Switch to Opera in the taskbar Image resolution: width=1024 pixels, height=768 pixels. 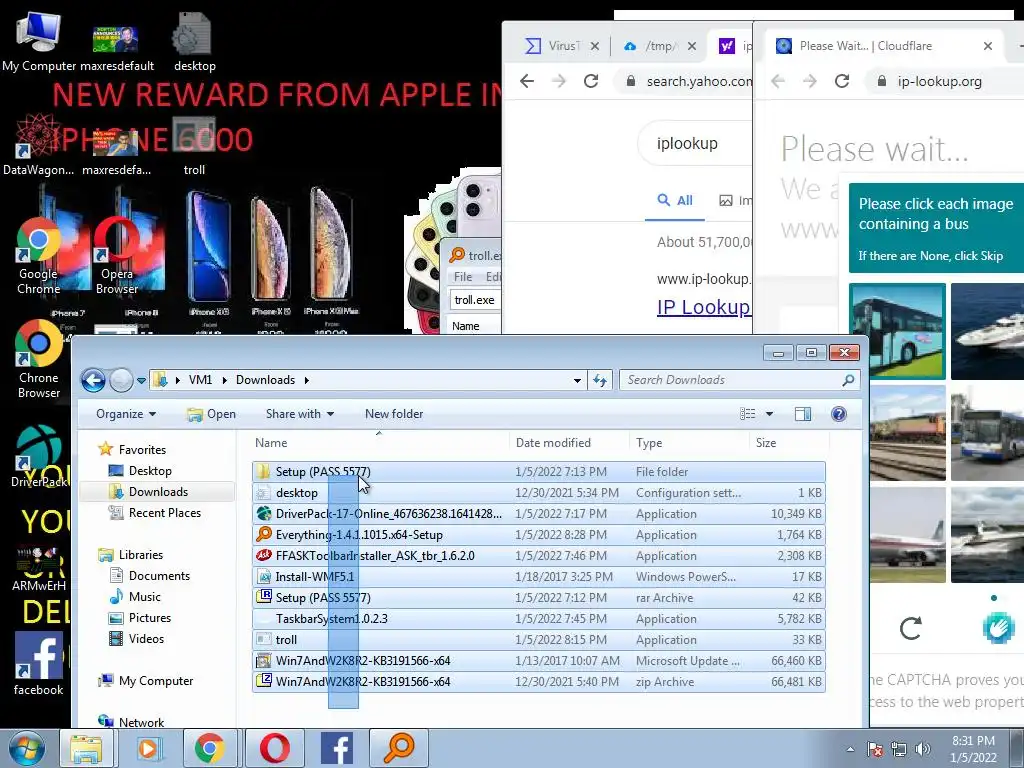click(x=275, y=748)
